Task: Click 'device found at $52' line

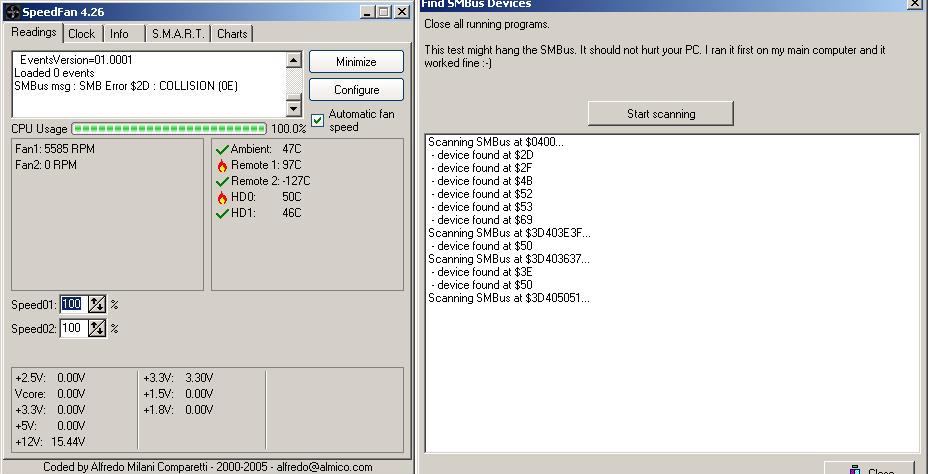Action: click(x=482, y=194)
